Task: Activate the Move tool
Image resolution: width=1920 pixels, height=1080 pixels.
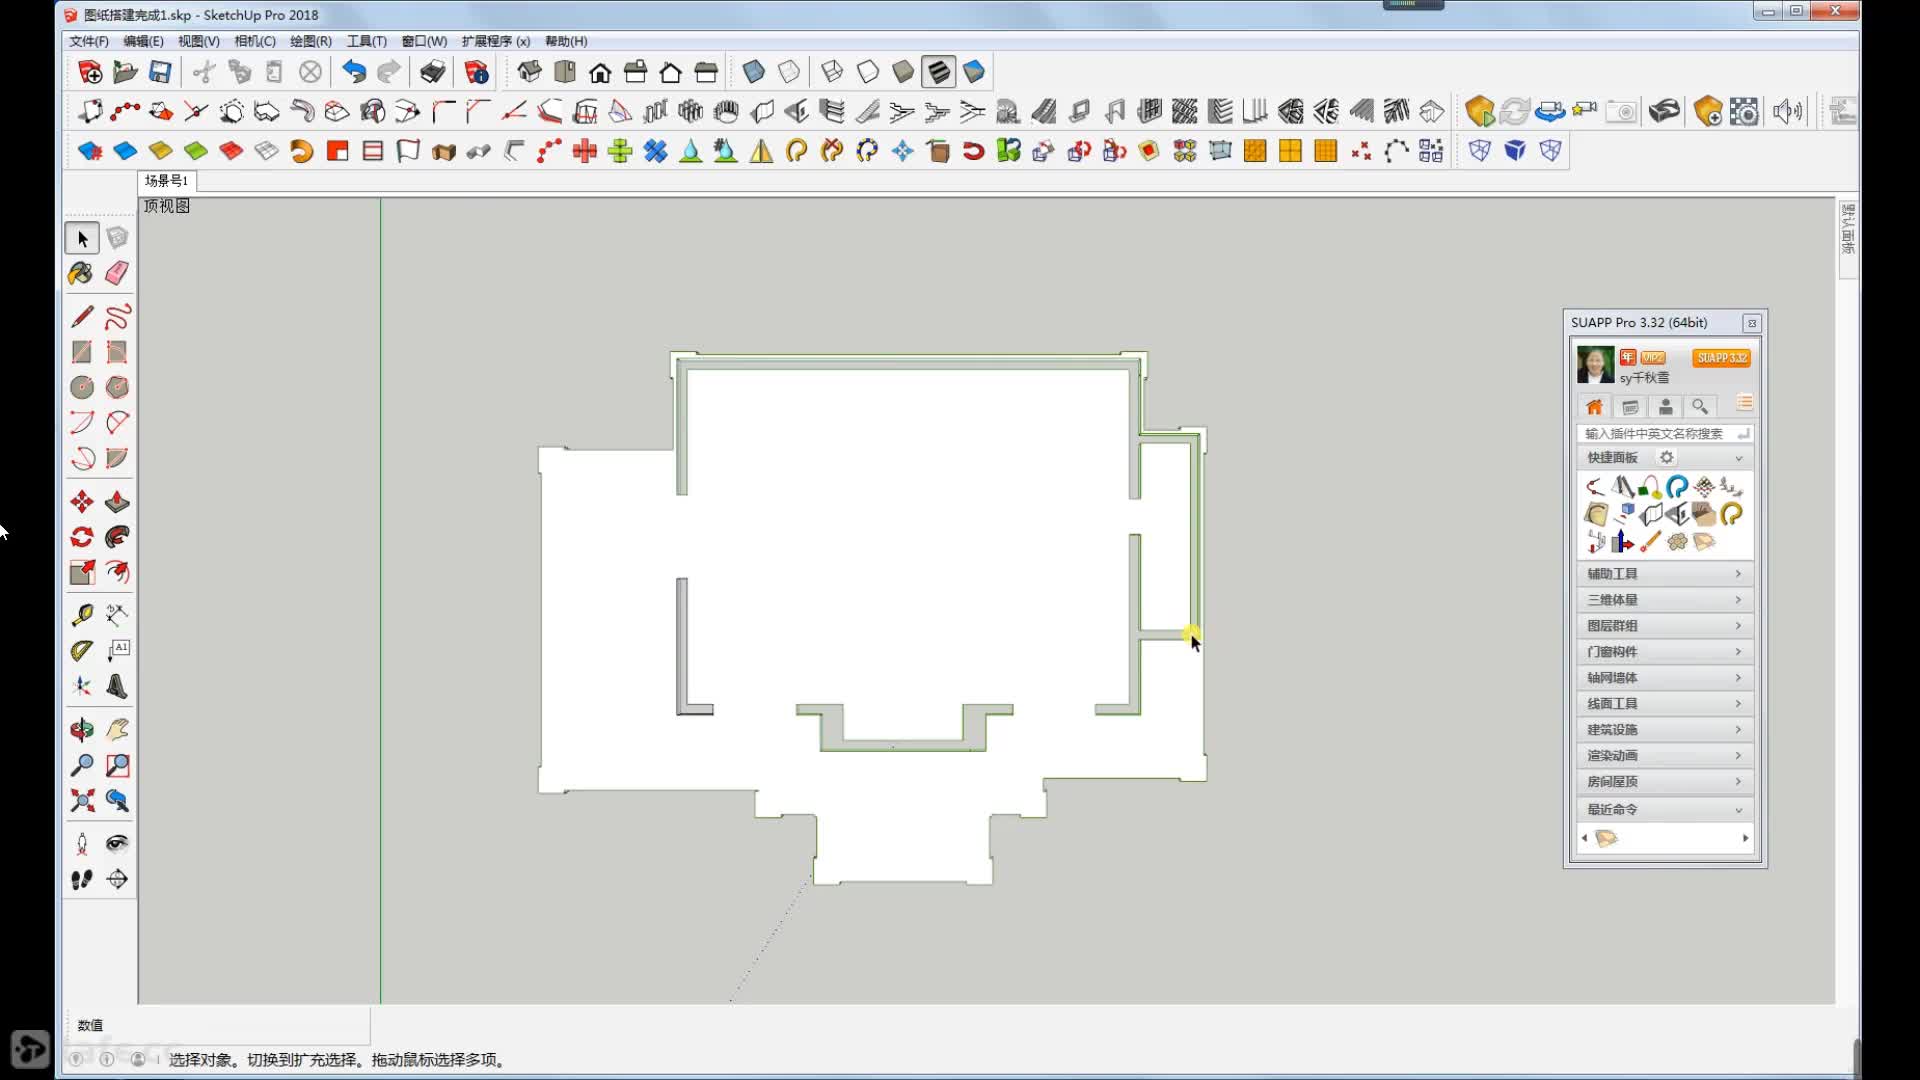Action: click(x=82, y=501)
